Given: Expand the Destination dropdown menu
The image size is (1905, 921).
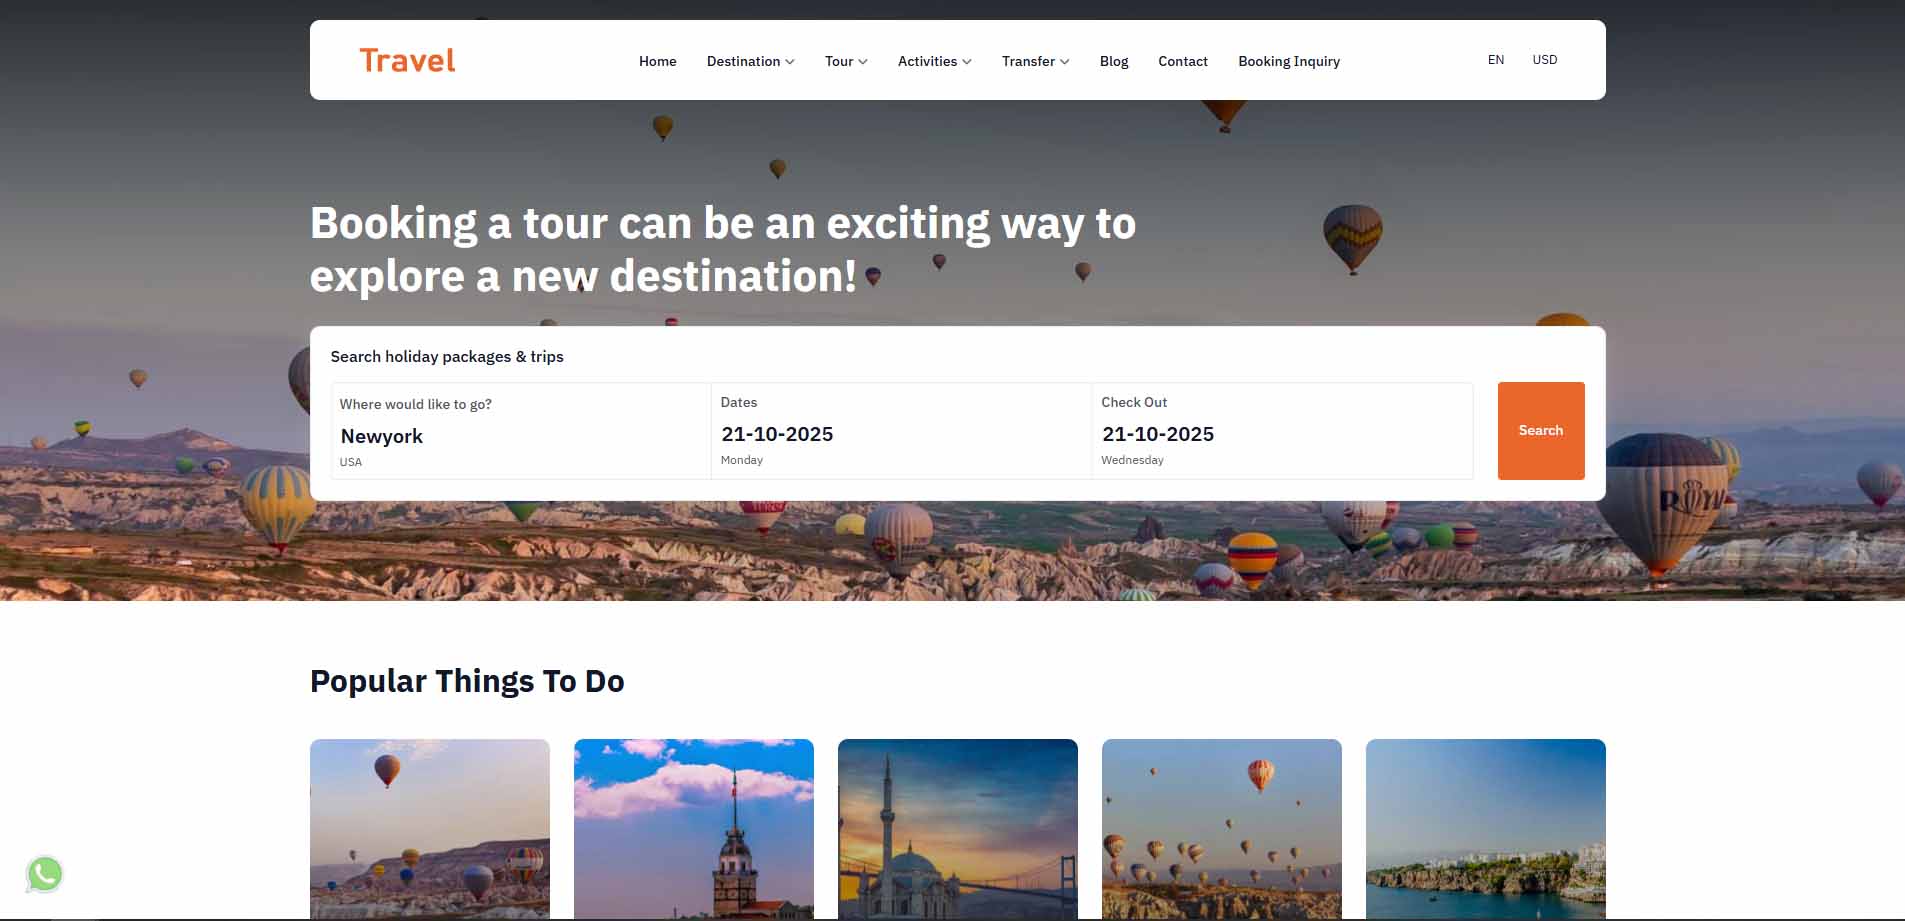Looking at the screenshot, I should [750, 61].
